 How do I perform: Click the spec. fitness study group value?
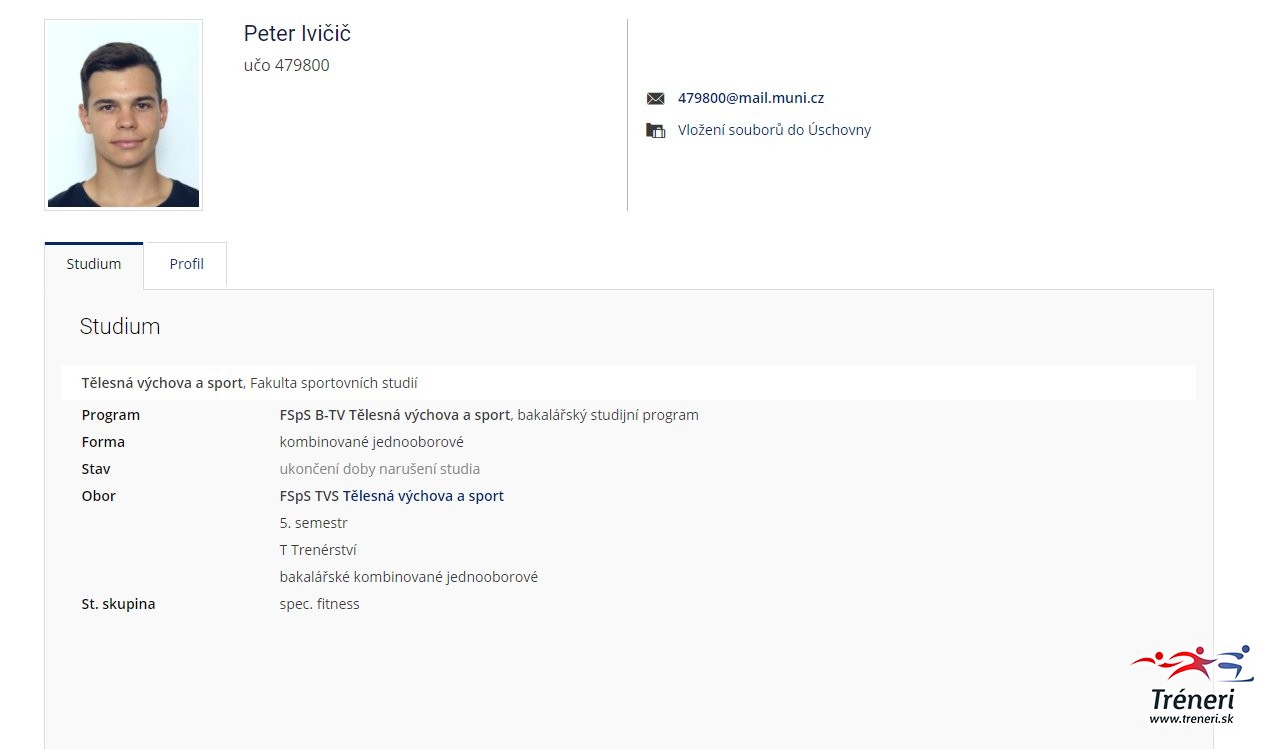319,604
